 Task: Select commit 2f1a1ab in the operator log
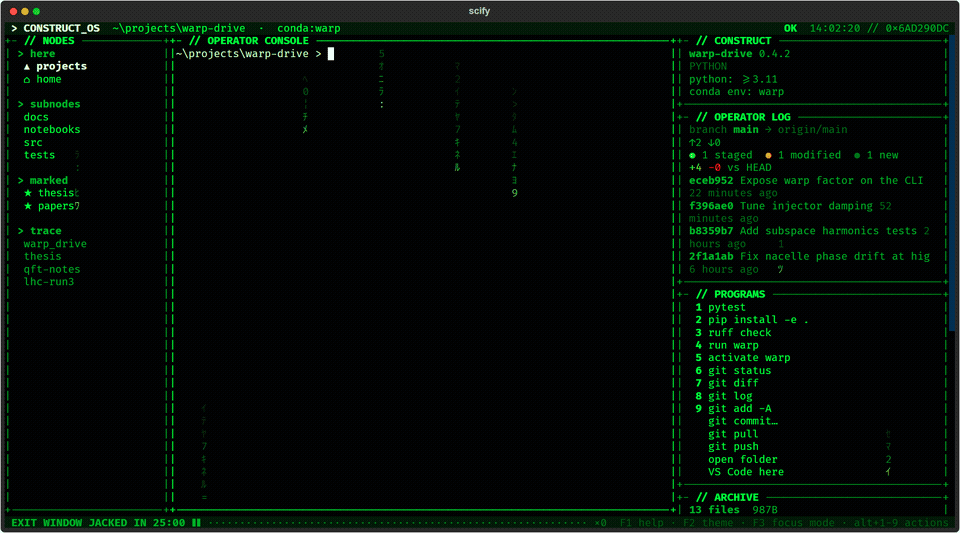(711, 256)
